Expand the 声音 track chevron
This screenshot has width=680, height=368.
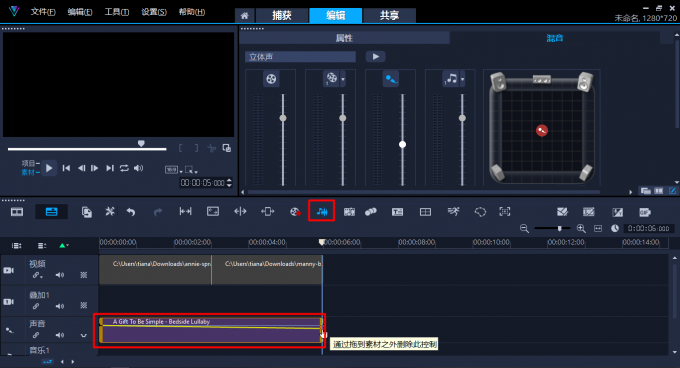pyautogui.click(x=83, y=335)
